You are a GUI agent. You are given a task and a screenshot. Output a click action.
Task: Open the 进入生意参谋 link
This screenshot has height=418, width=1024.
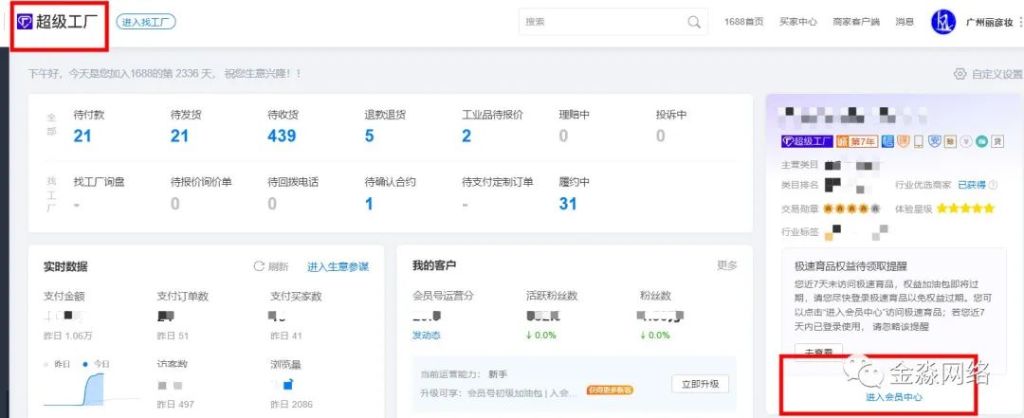338,266
